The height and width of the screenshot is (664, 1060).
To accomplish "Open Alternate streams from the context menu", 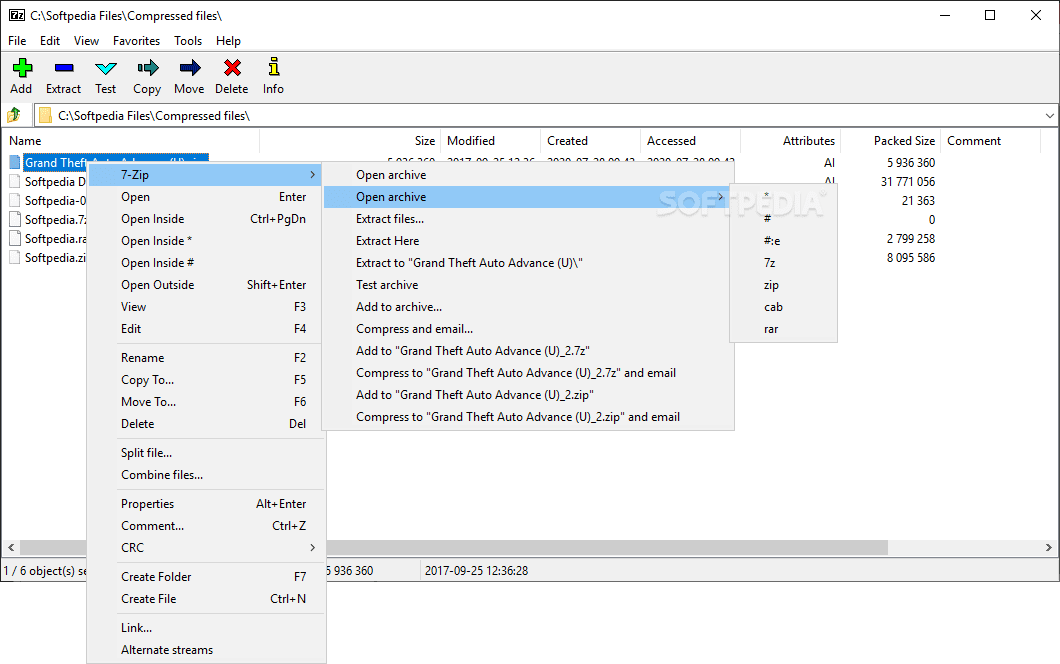I will point(206,650).
